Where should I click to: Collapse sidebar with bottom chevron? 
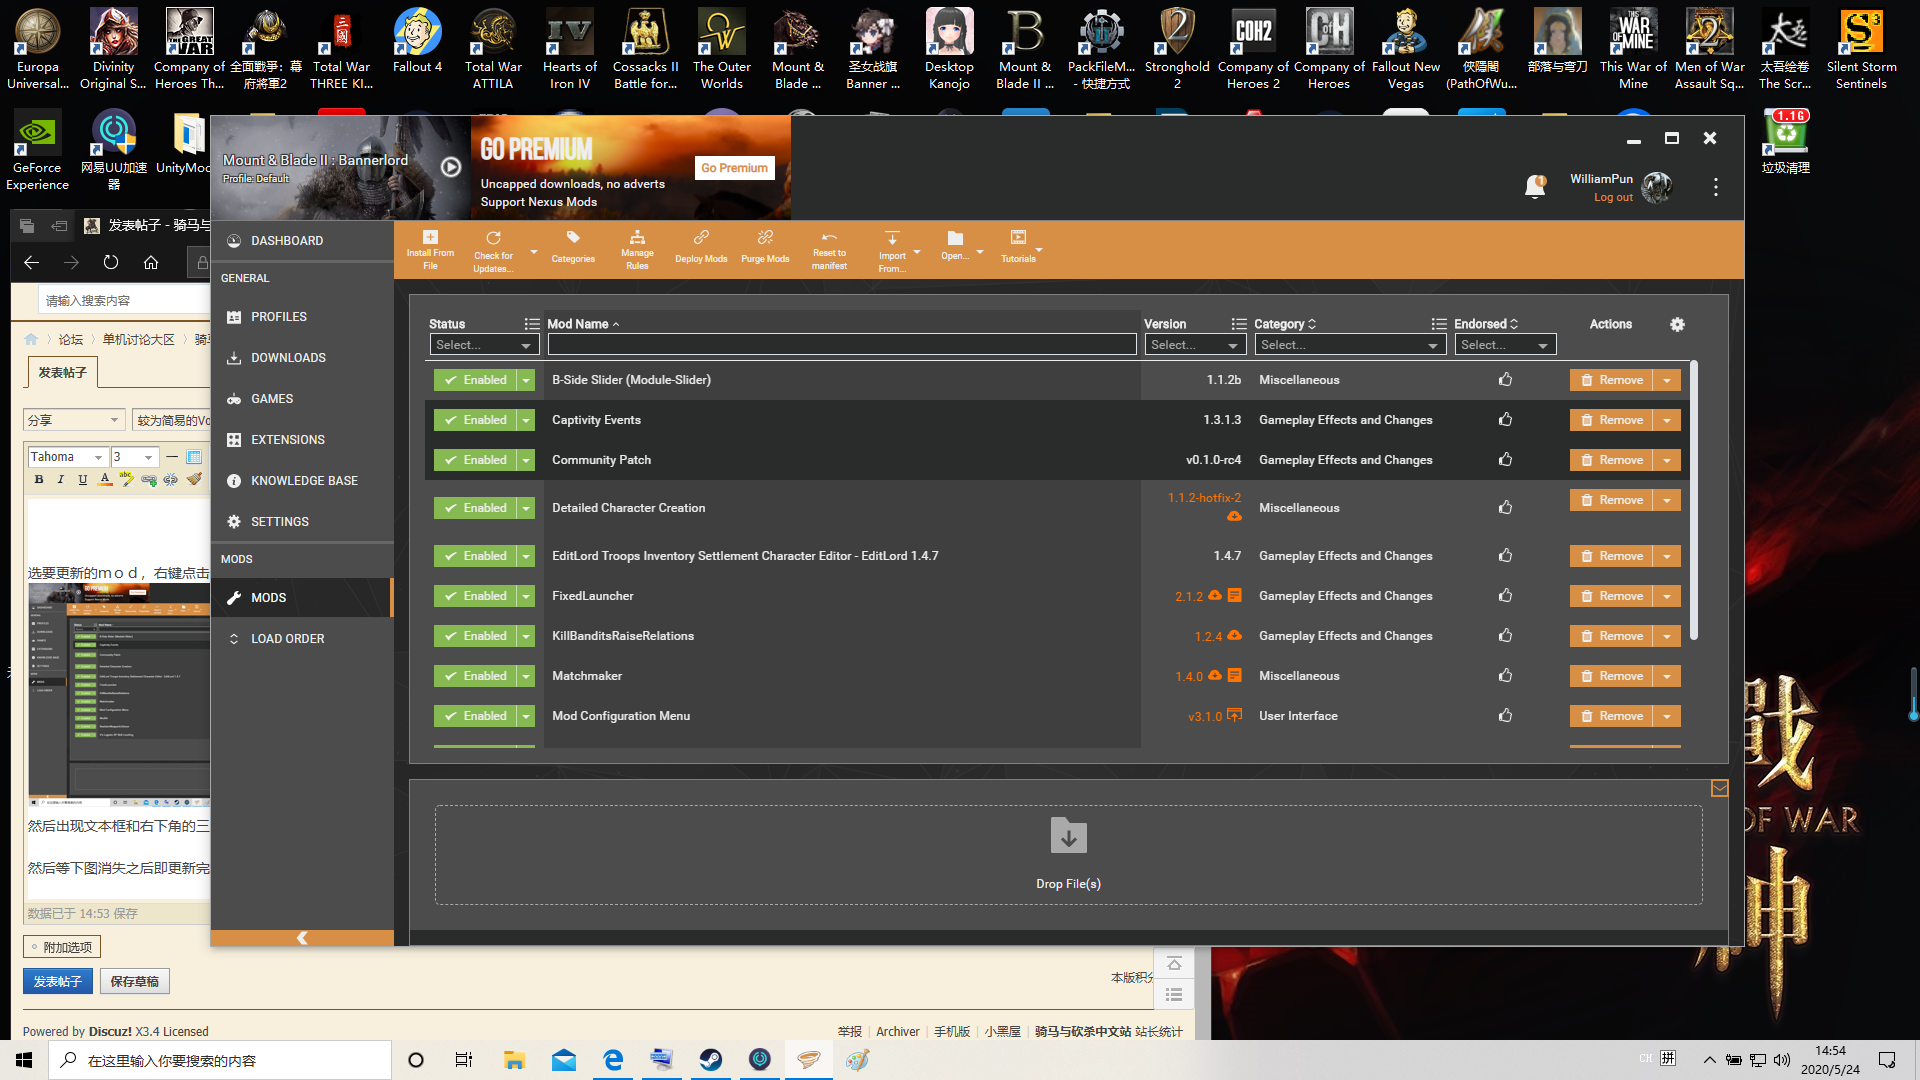click(302, 938)
